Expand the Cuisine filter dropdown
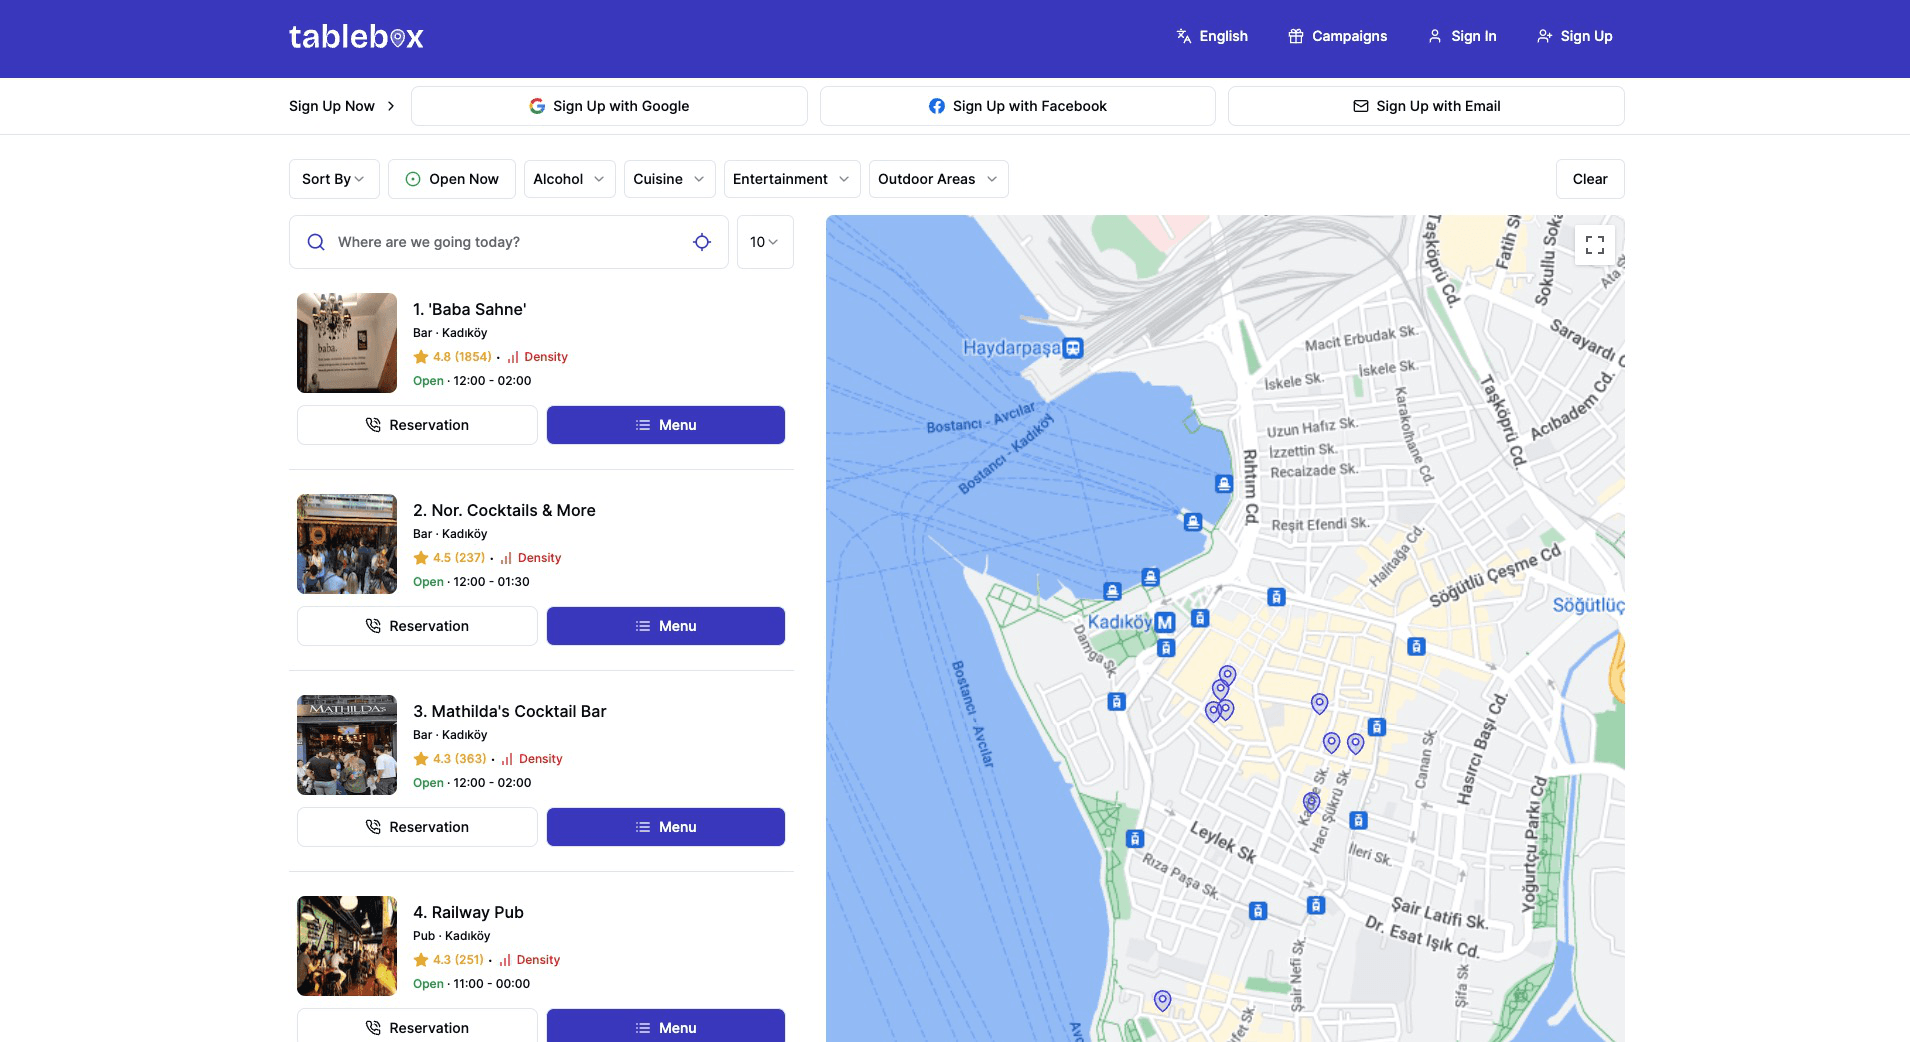1910x1042 pixels. pyautogui.click(x=669, y=179)
